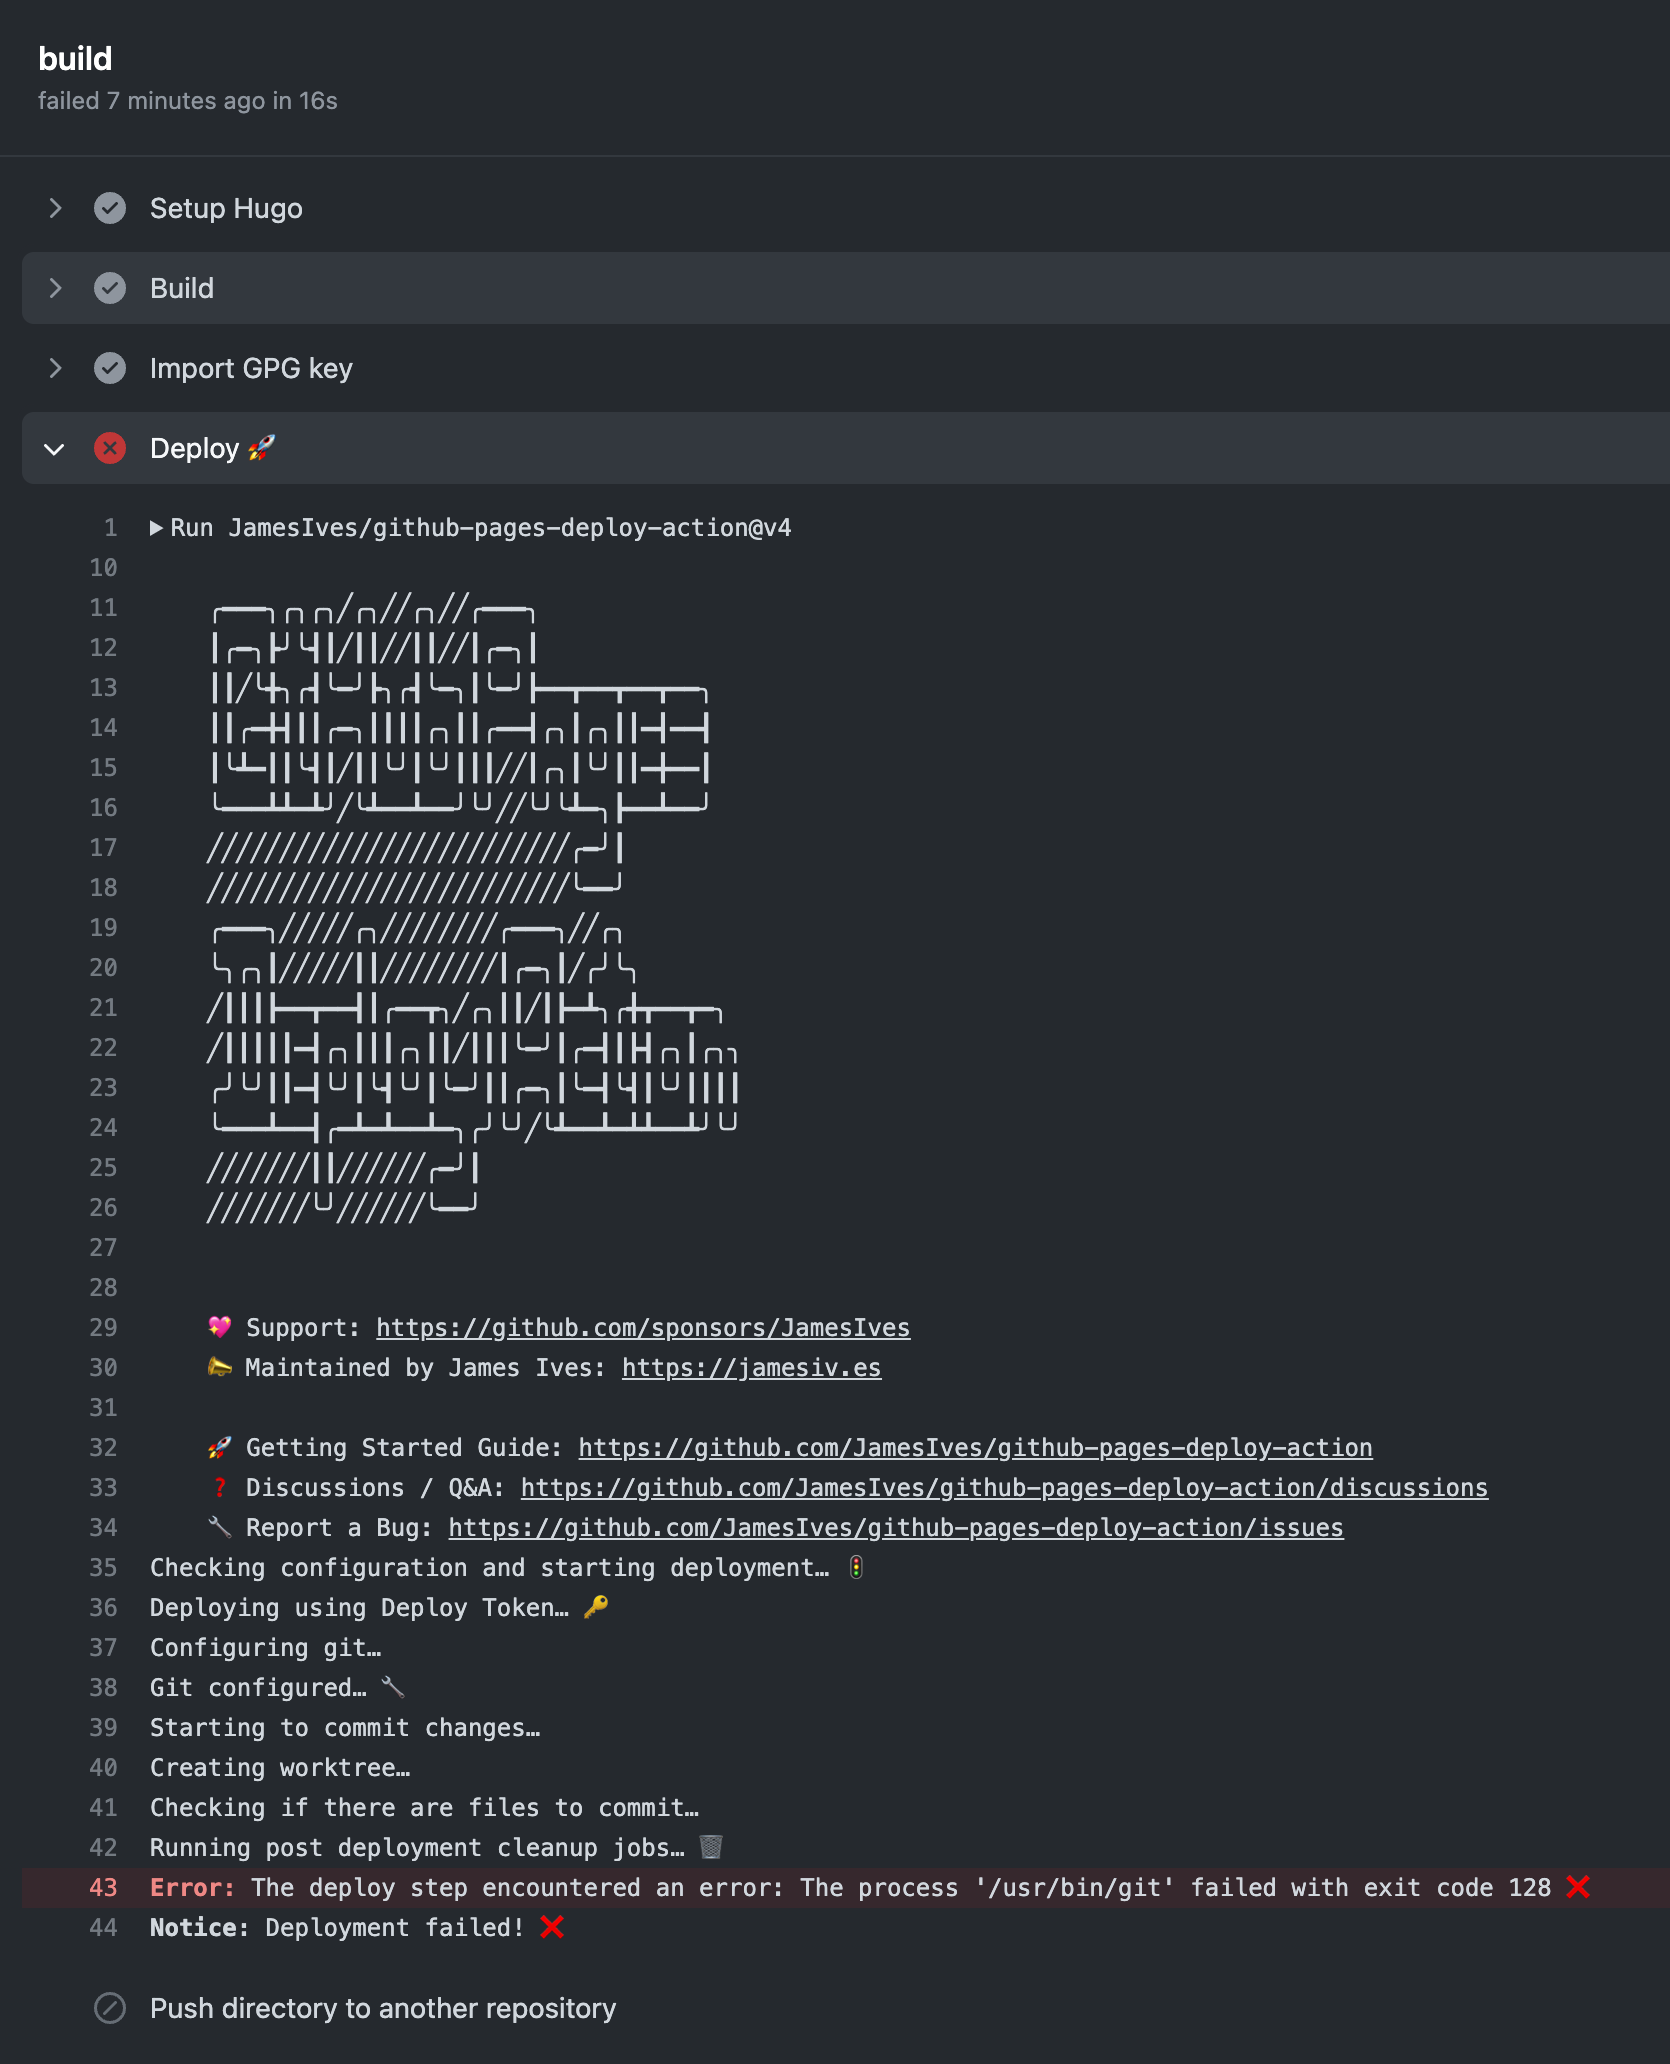Click line number 35 of the log
This screenshot has height=2064, width=1670.
(103, 1567)
